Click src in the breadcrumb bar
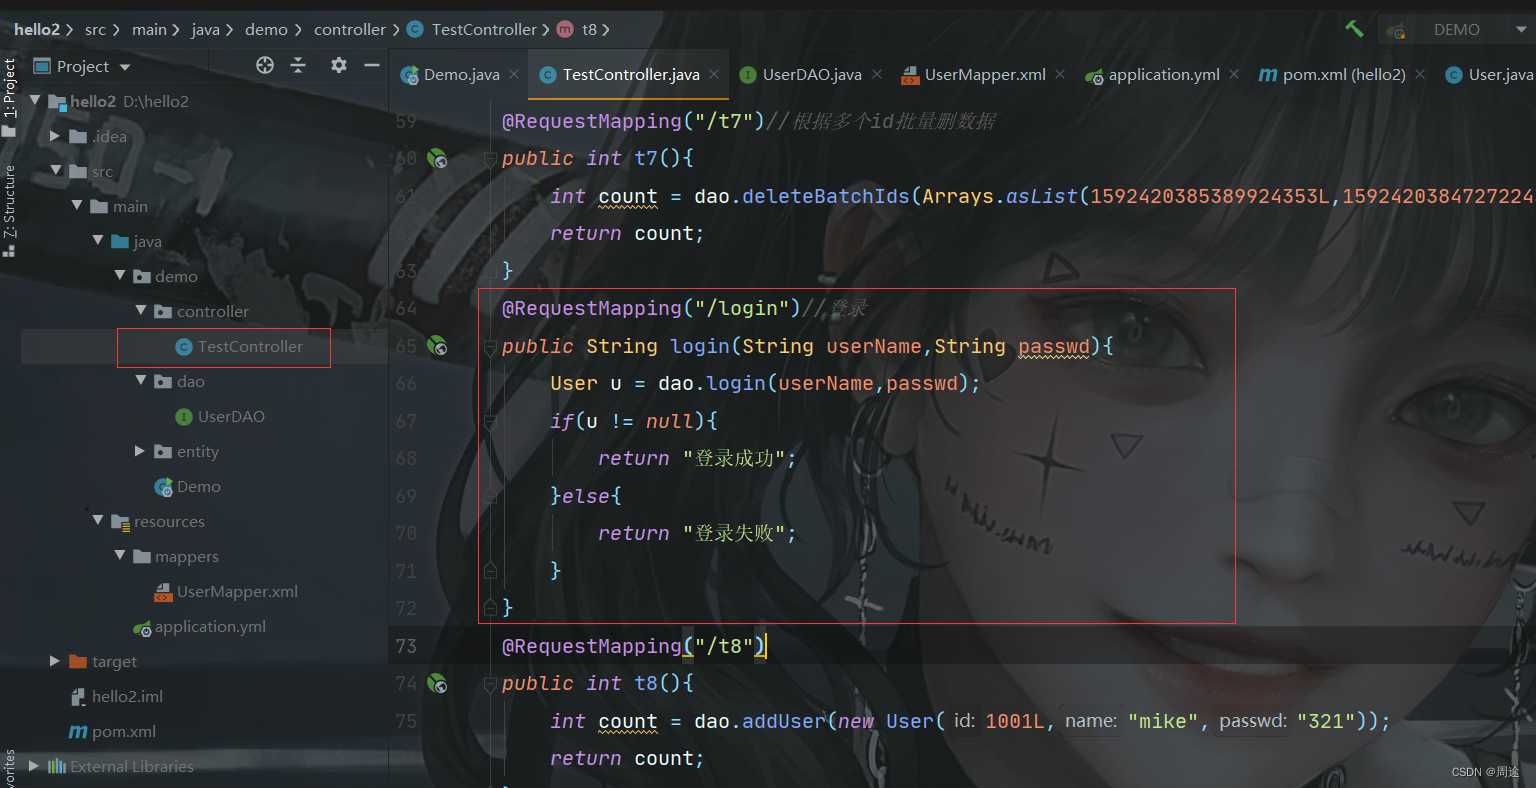Viewport: 1536px width, 788px height. [95, 29]
